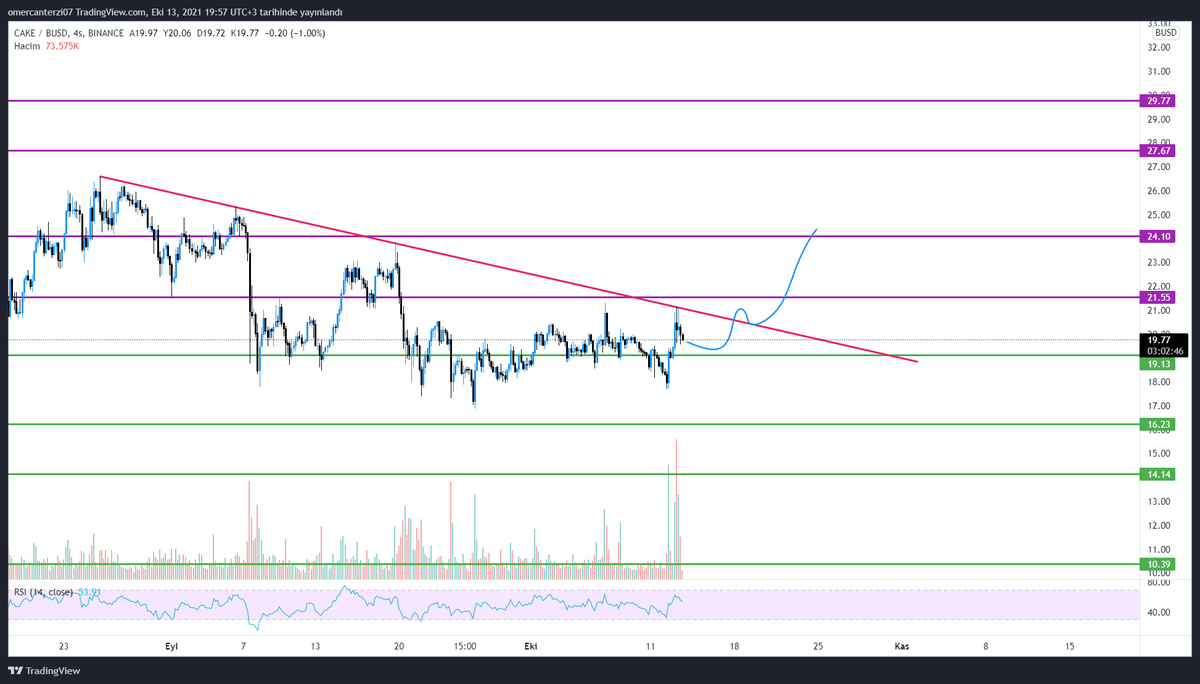Click the 40.00 tick on RSI axis

click(x=1159, y=612)
